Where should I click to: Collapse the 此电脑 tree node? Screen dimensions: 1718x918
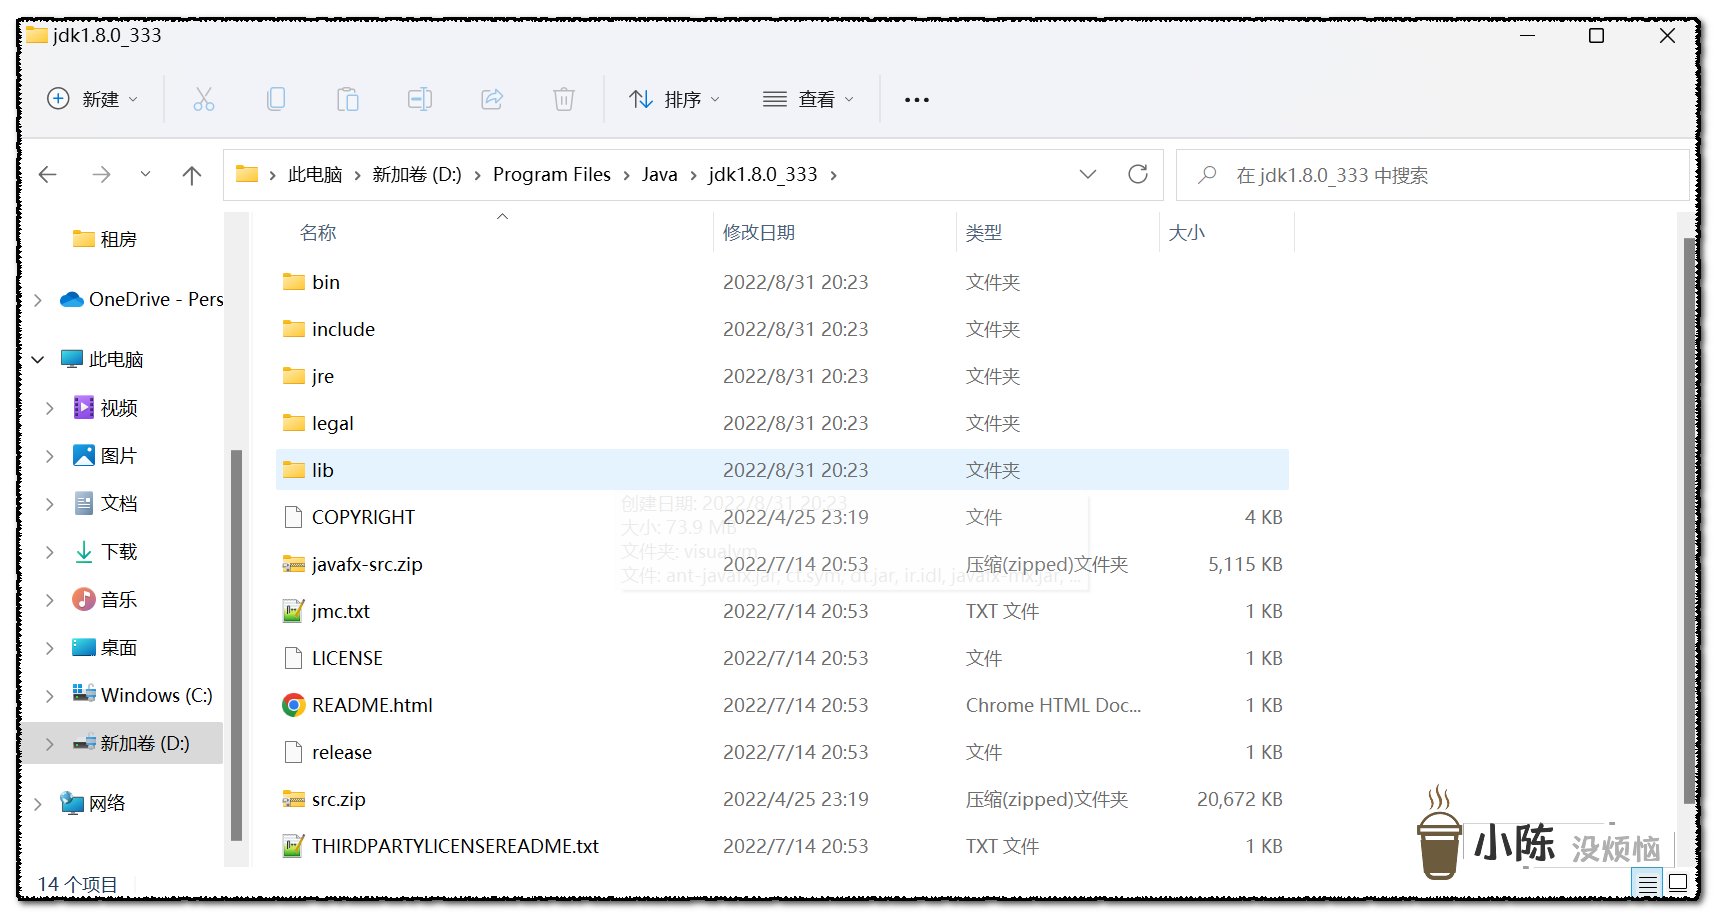click(38, 359)
